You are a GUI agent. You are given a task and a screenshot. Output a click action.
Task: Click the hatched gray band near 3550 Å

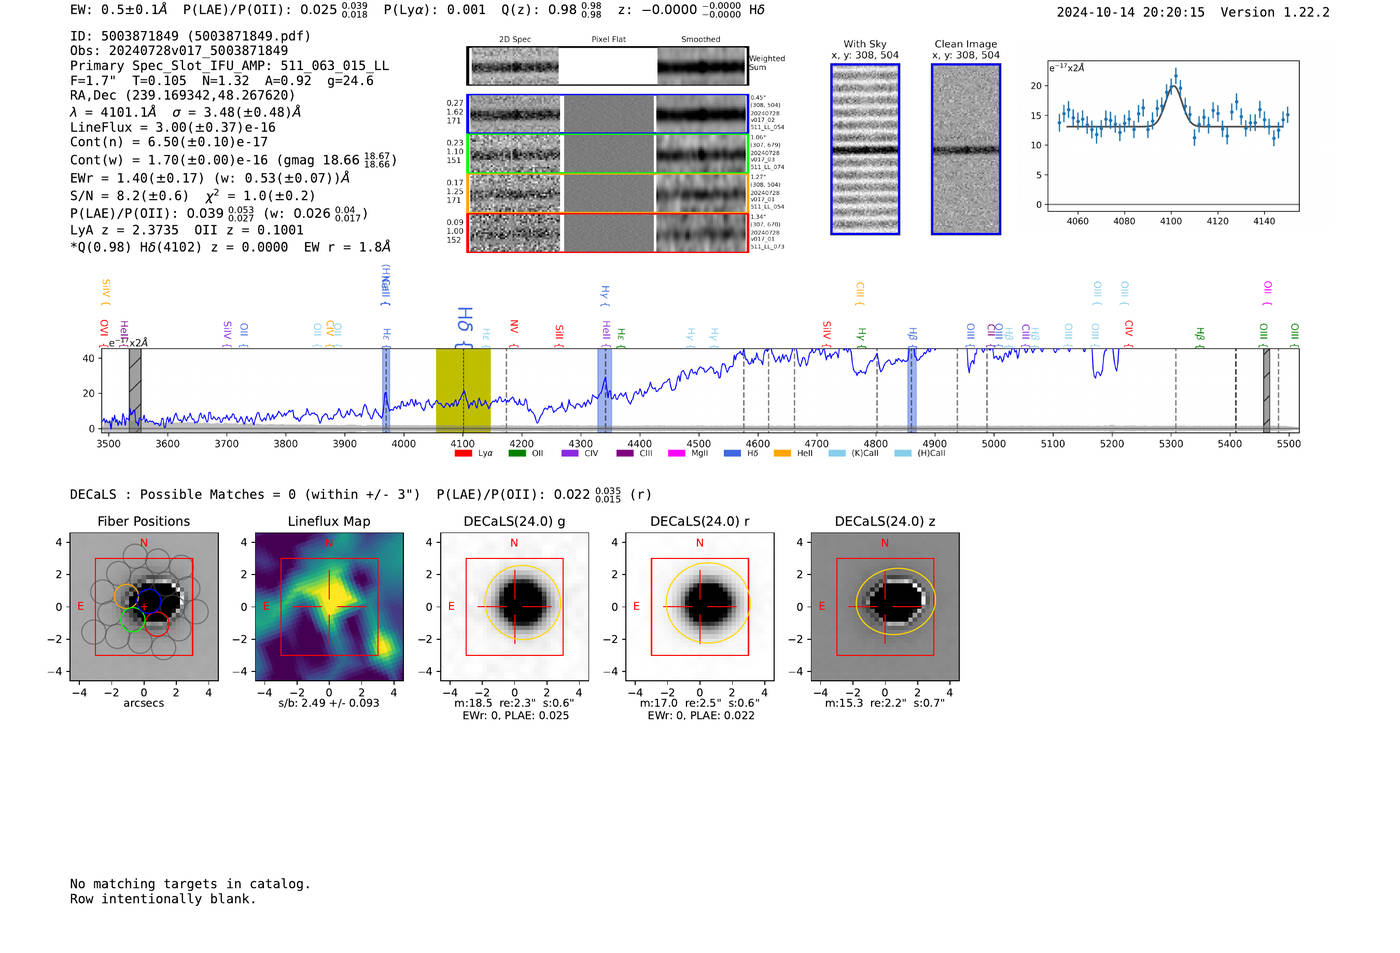tap(135, 390)
